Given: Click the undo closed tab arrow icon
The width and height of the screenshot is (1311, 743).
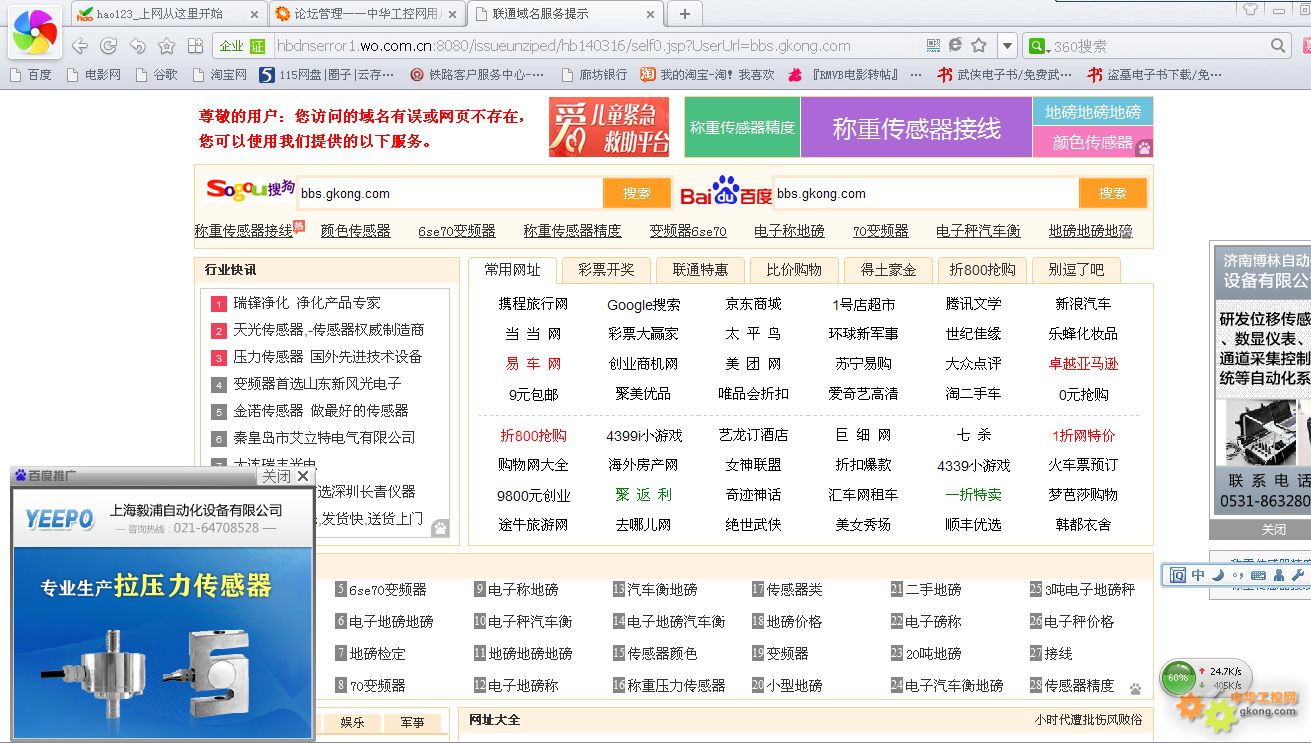Looking at the screenshot, I should tap(137, 46).
